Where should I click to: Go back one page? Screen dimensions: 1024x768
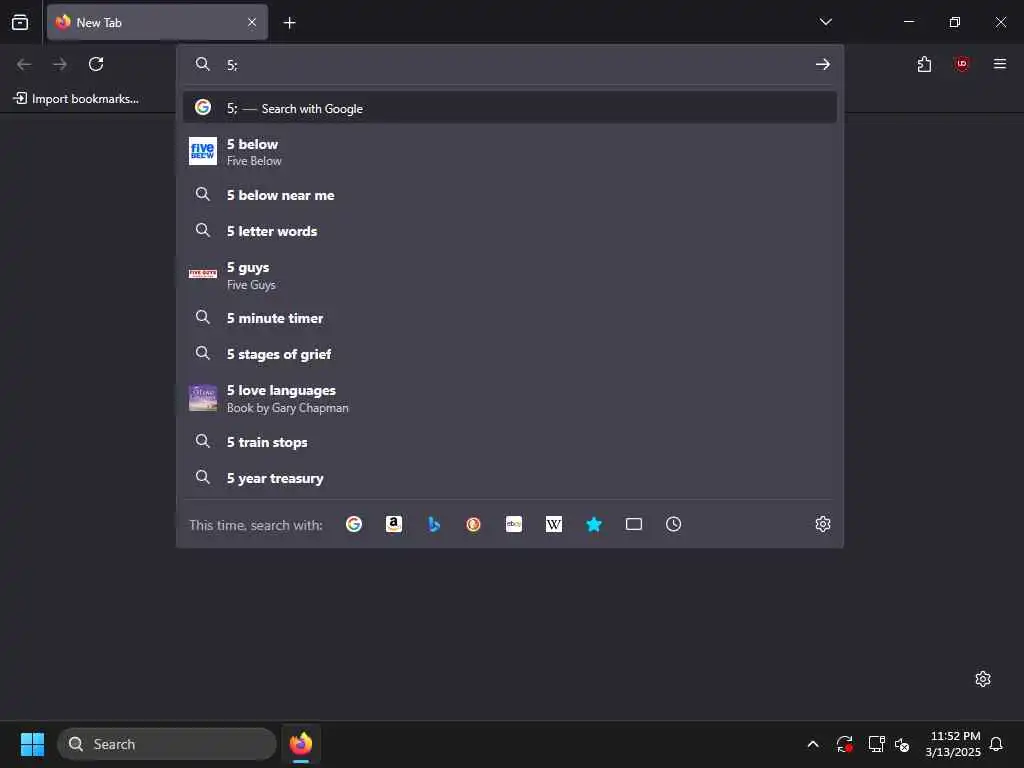24,64
